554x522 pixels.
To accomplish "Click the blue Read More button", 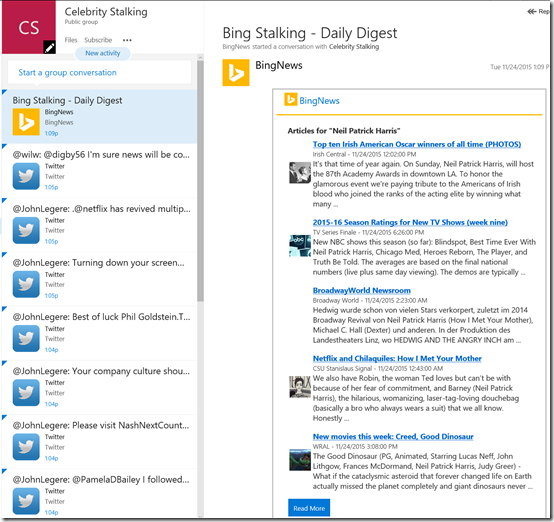I will point(309,508).
